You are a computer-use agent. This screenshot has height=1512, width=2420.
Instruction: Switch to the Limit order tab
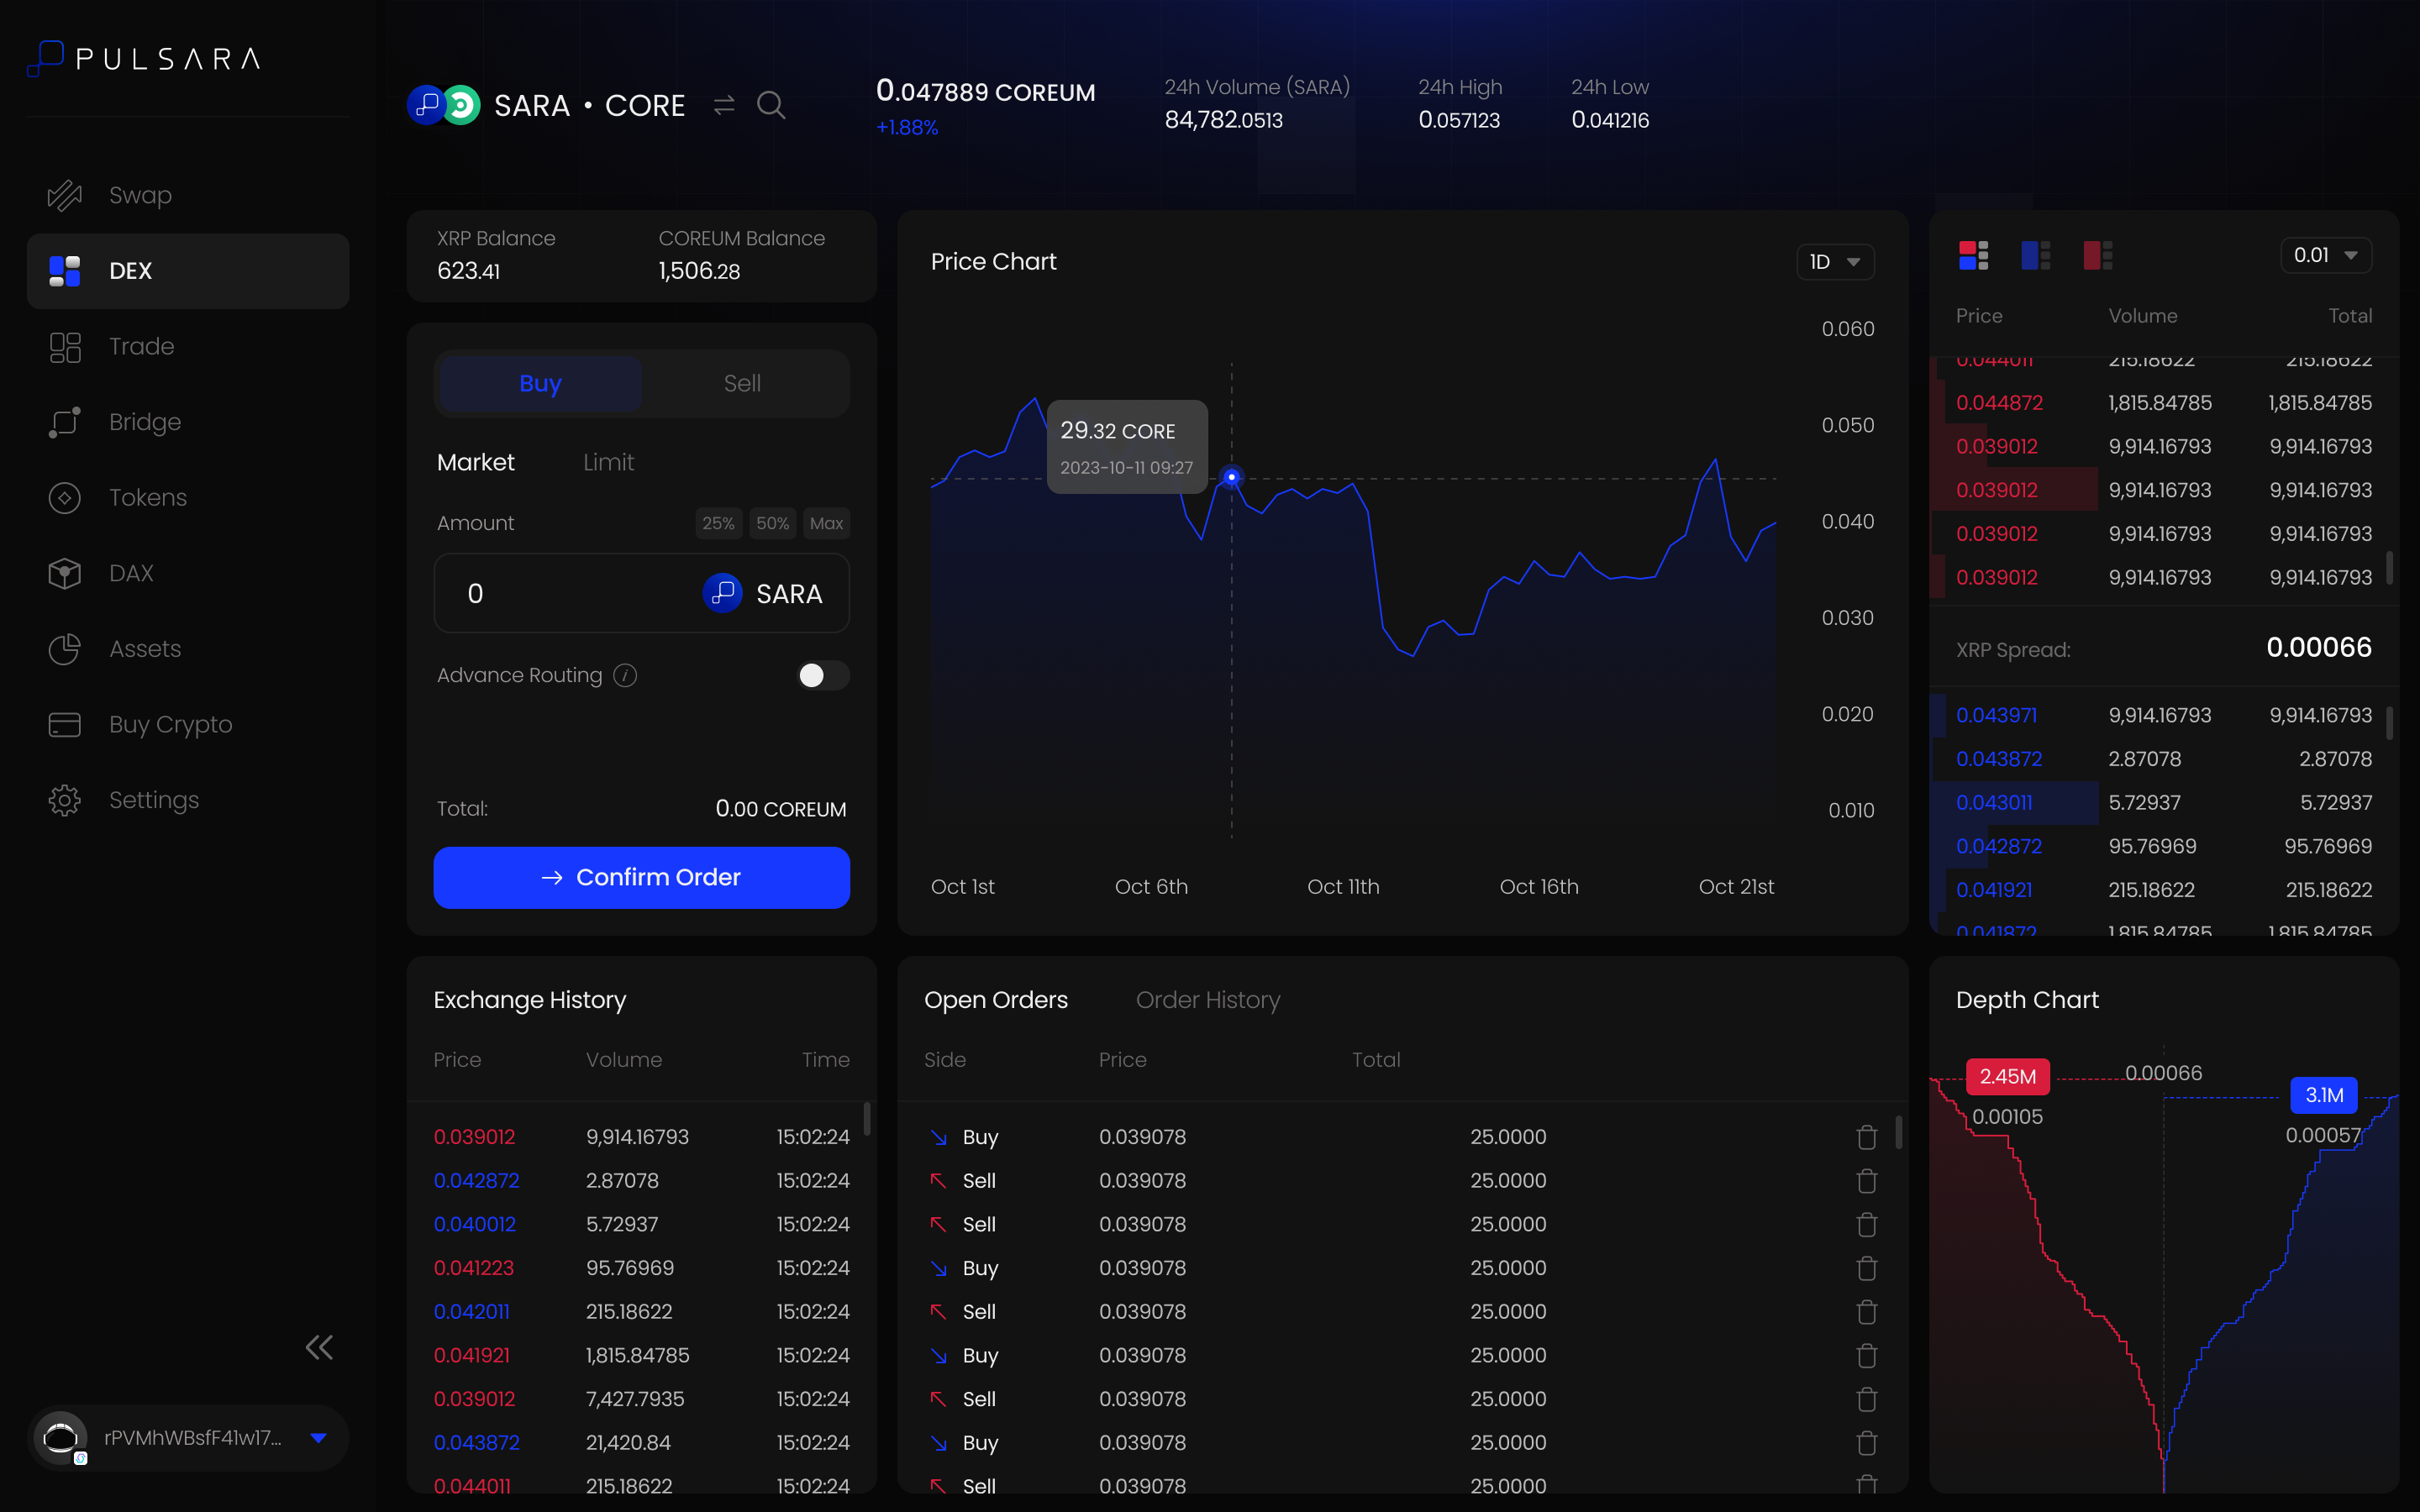608,462
